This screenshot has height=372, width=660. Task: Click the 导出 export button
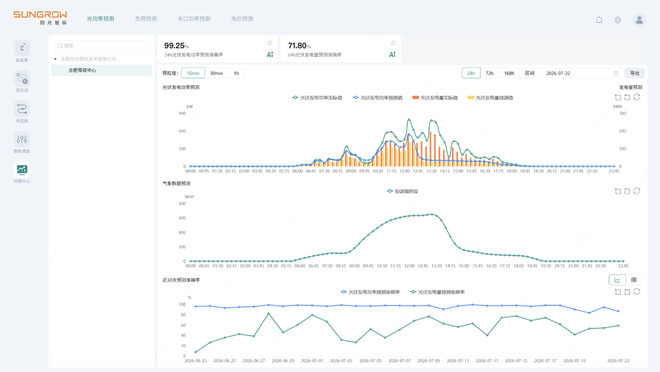tap(635, 73)
